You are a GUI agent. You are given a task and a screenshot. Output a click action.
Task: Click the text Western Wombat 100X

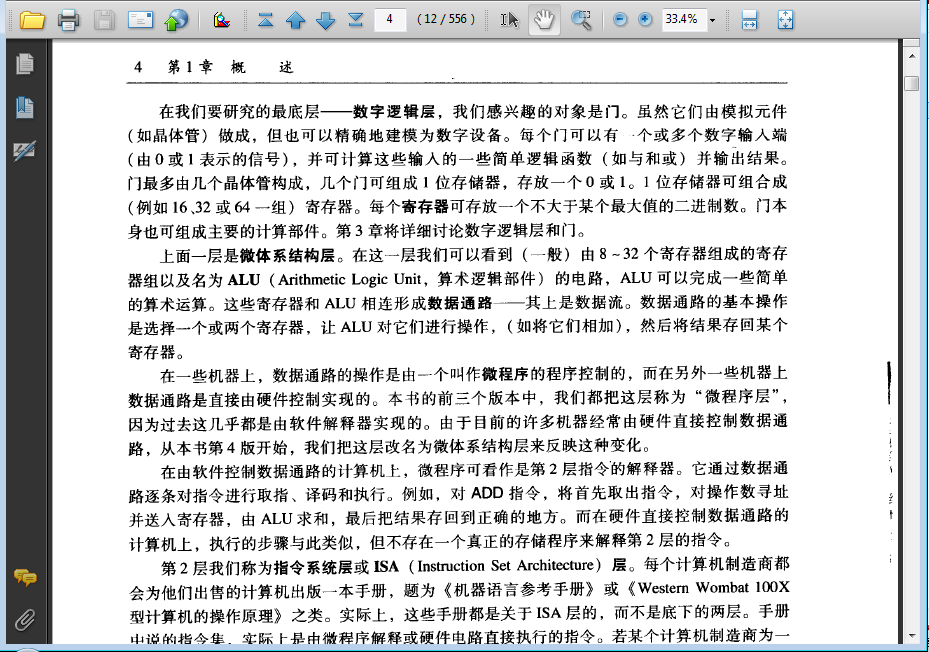coord(713,588)
